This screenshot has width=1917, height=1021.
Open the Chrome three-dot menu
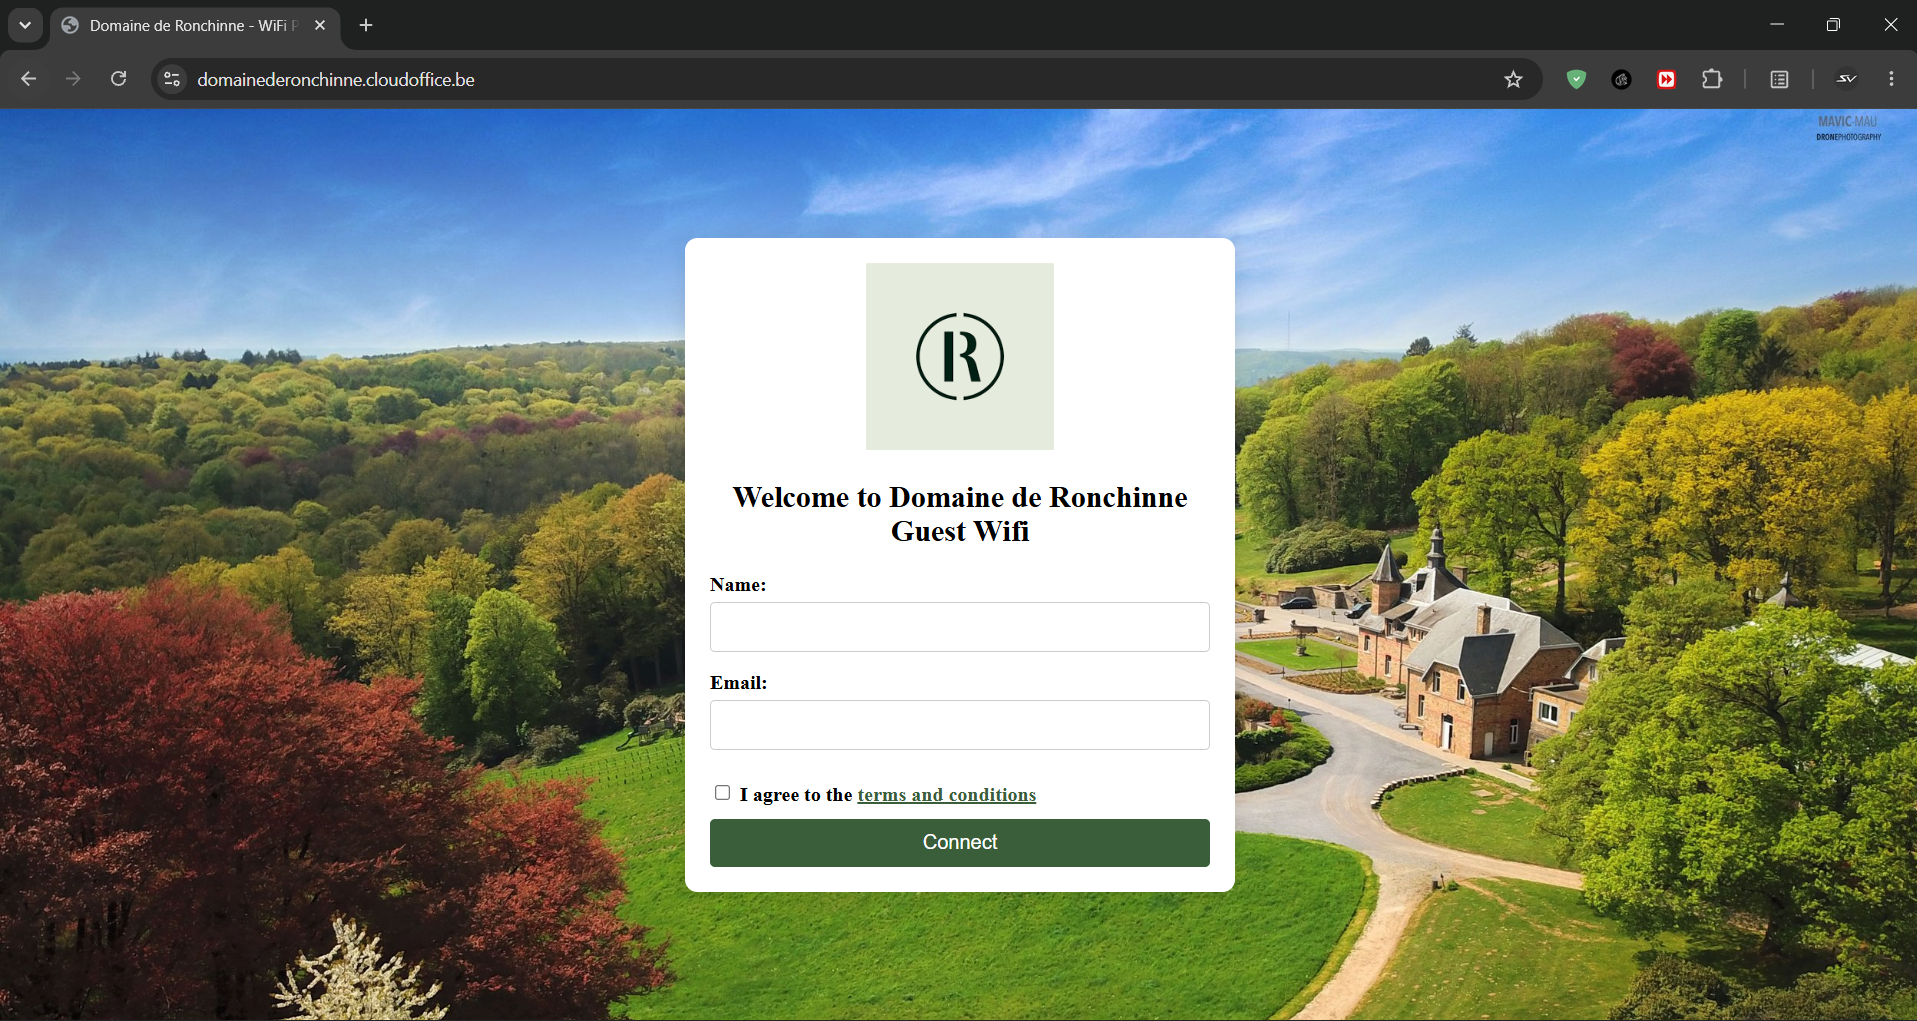(x=1891, y=79)
